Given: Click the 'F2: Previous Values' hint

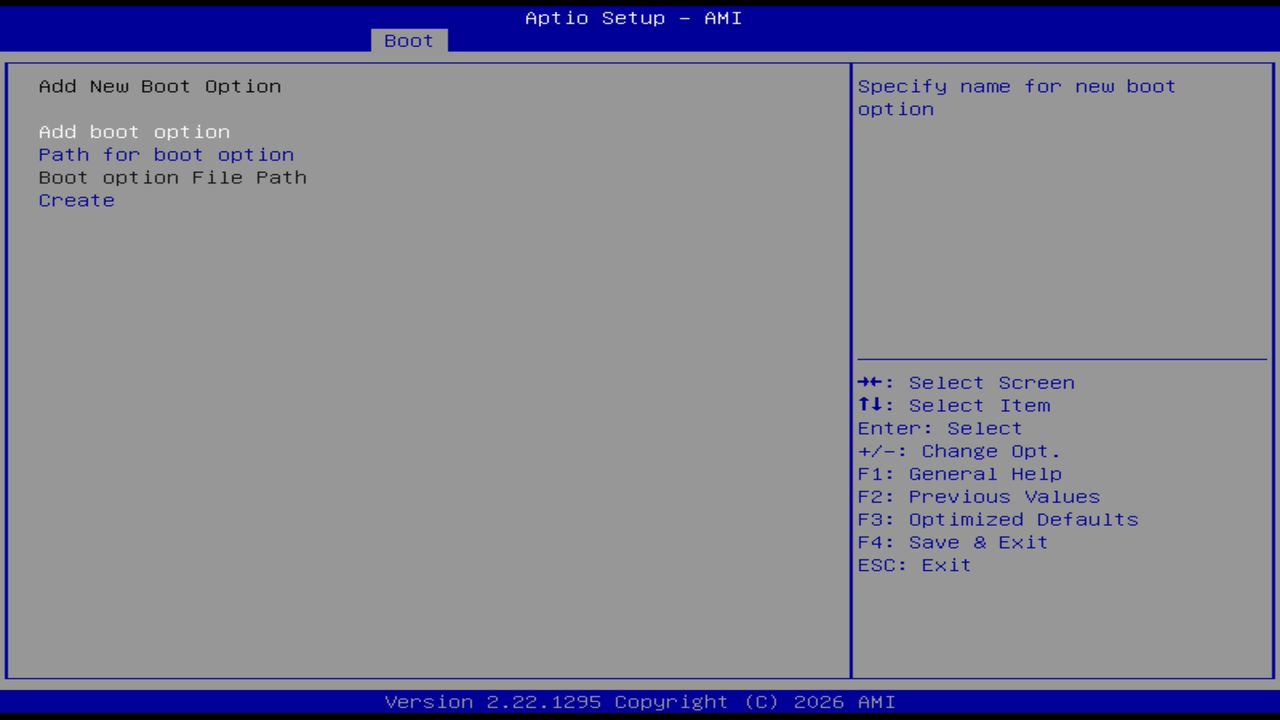Looking at the screenshot, I should point(979,498).
